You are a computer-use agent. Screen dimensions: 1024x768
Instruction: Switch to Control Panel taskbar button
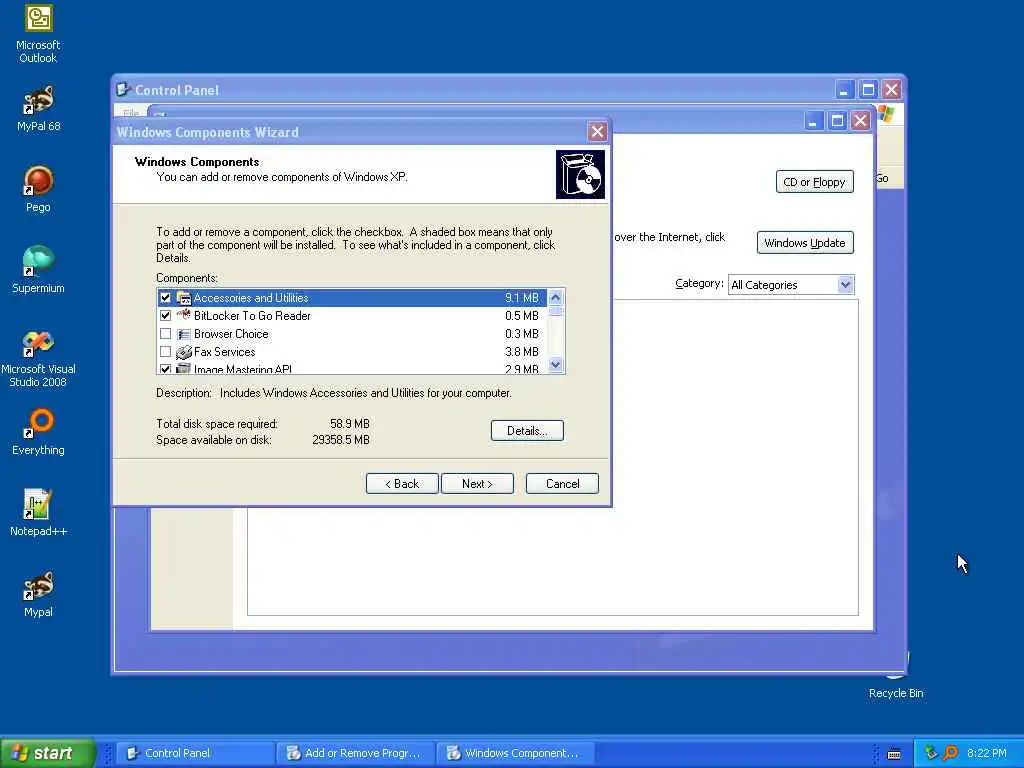tap(196, 753)
